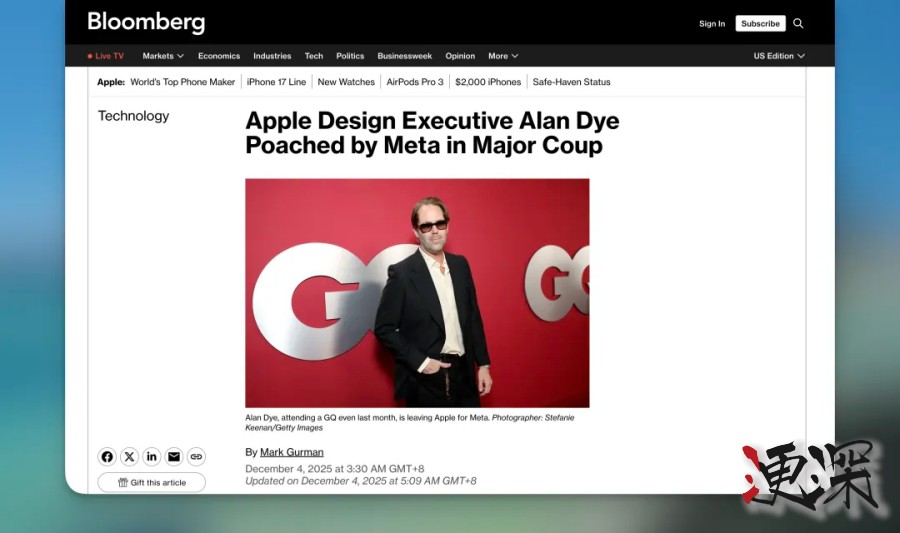The width and height of the screenshot is (900, 533).
Task: Share article on LinkedIn
Action: pos(152,457)
